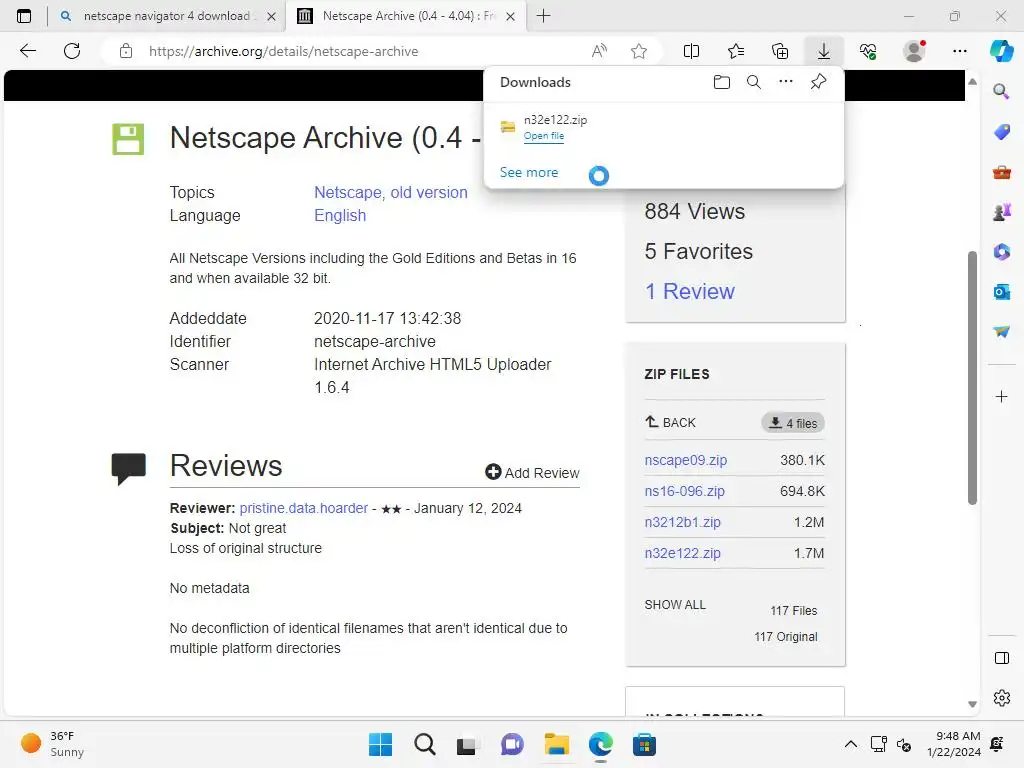Toggle the Downloads toolbar button

click(824, 51)
